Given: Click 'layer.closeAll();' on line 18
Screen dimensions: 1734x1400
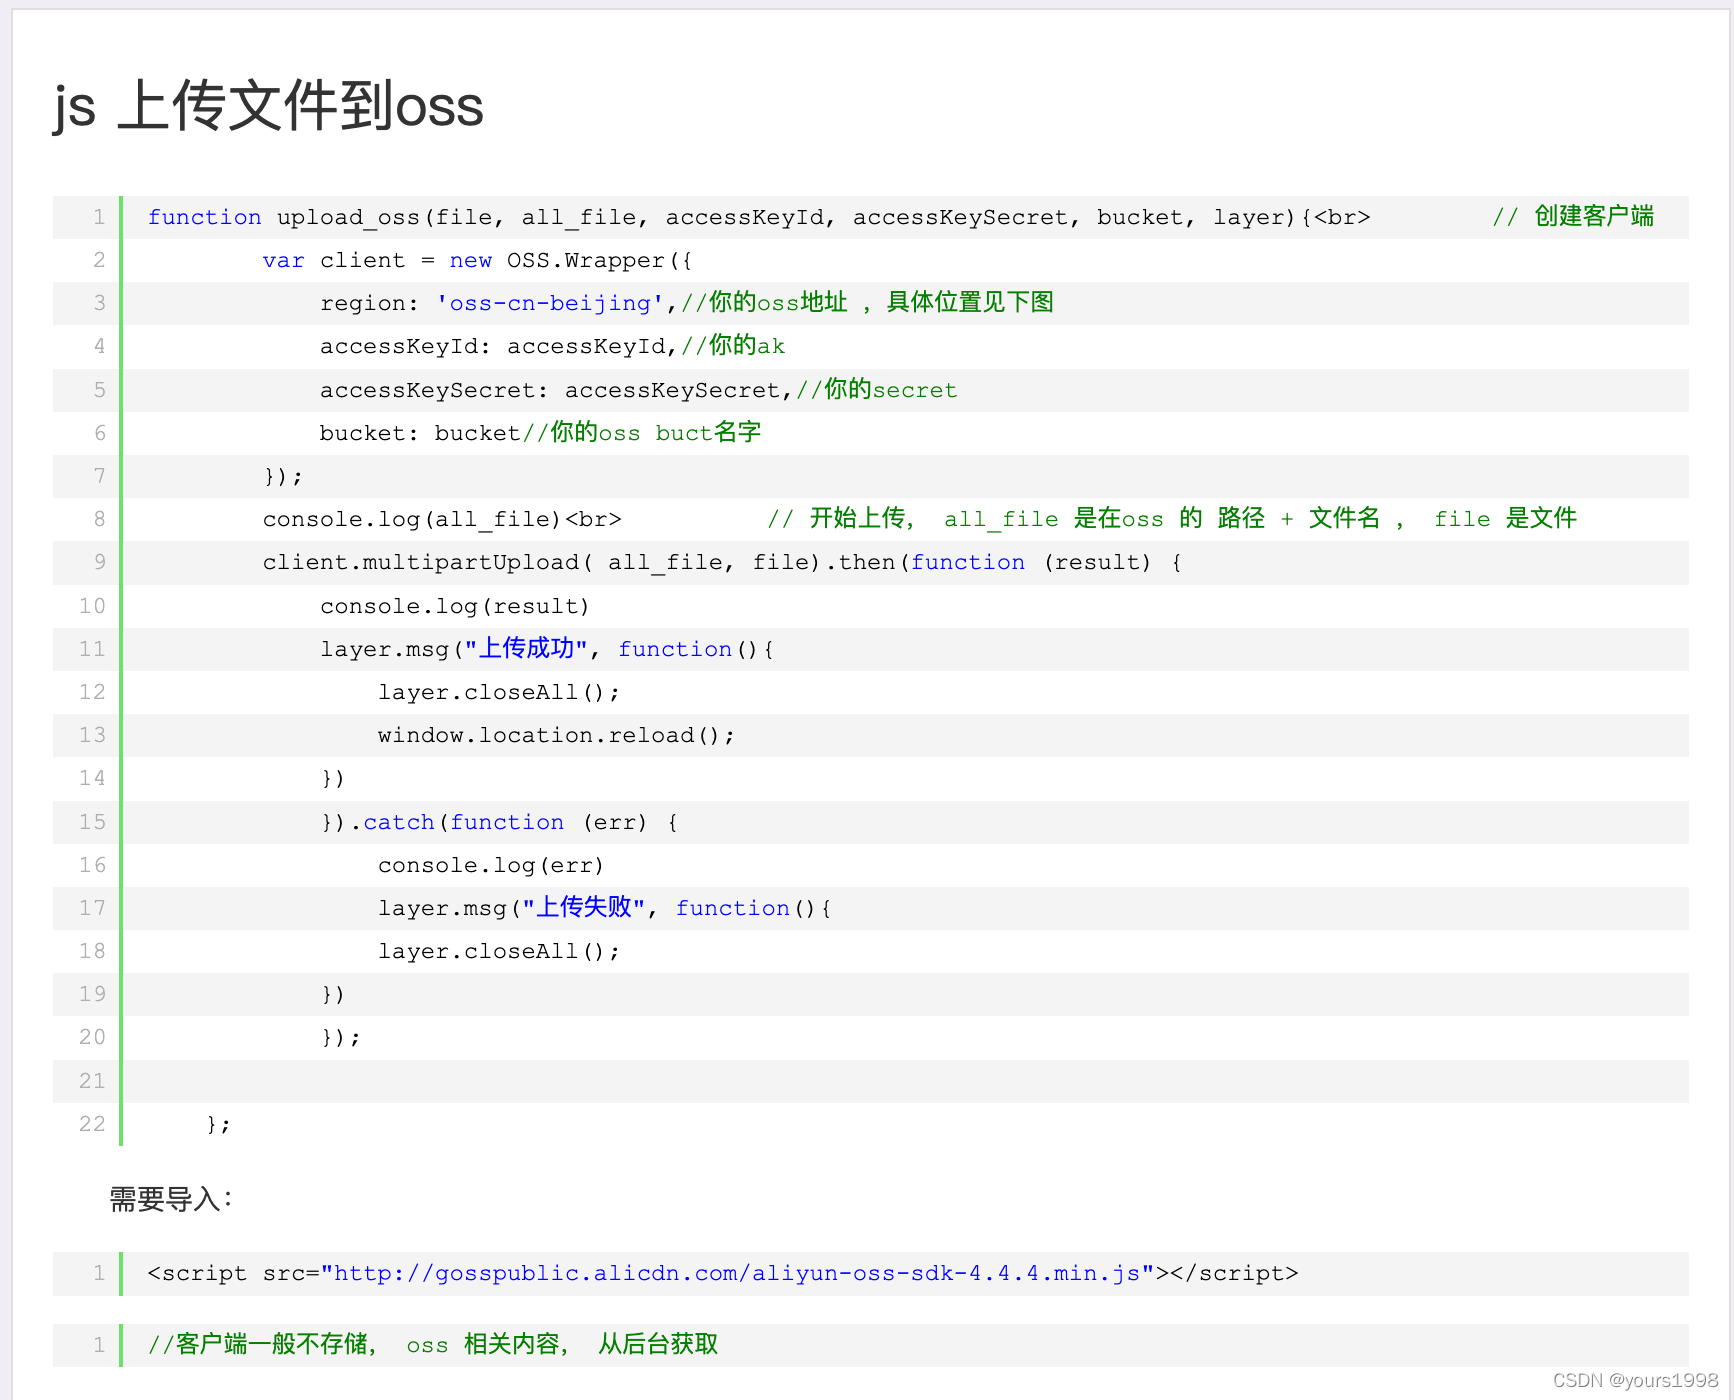Looking at the screenshot, I should pos(499,952).
